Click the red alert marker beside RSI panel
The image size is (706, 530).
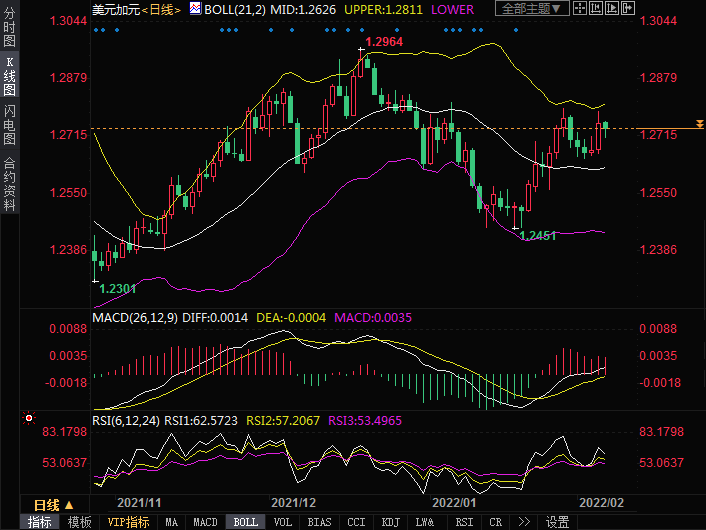pos(30,417)
